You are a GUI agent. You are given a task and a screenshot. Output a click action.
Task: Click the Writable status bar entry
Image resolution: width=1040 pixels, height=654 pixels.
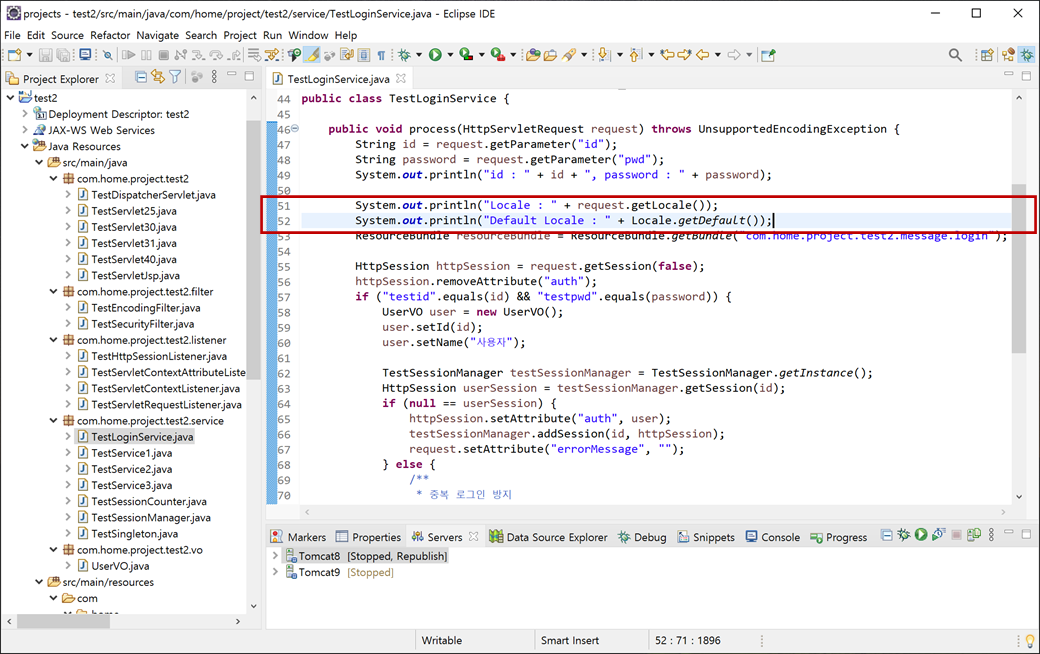click(442, 641)
